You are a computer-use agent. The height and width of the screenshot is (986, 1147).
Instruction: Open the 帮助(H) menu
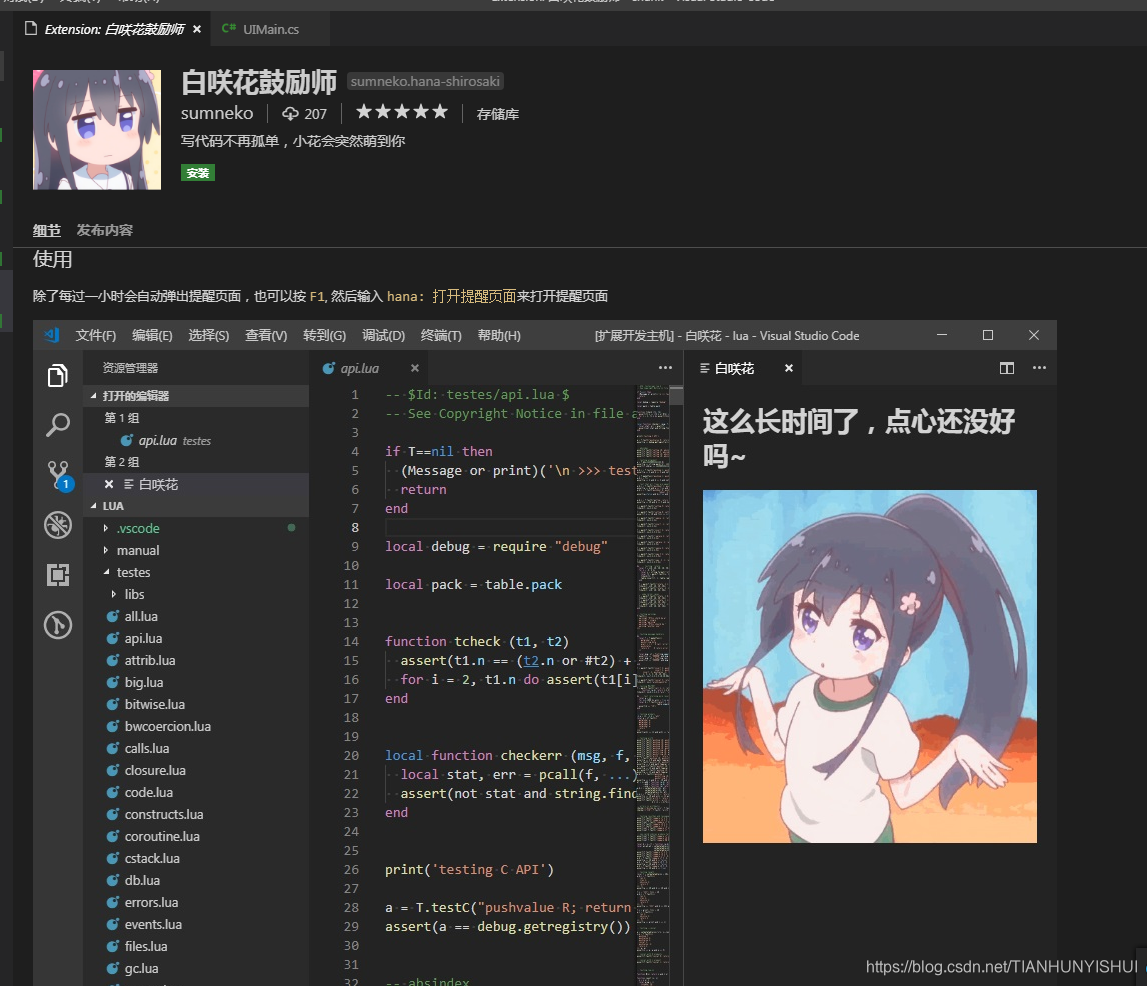pyautogui.click(x=499, y=336)
